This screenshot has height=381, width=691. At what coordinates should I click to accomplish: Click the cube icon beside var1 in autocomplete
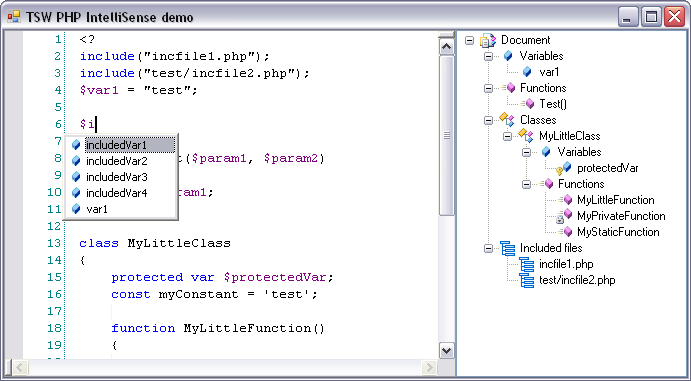tap(76, 209)
